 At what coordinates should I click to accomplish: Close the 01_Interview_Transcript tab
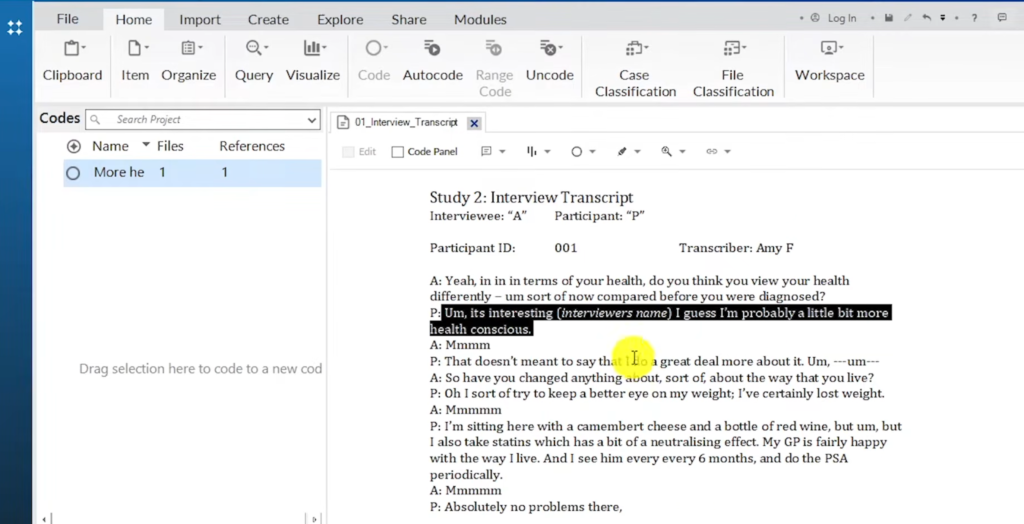(475, 123)
